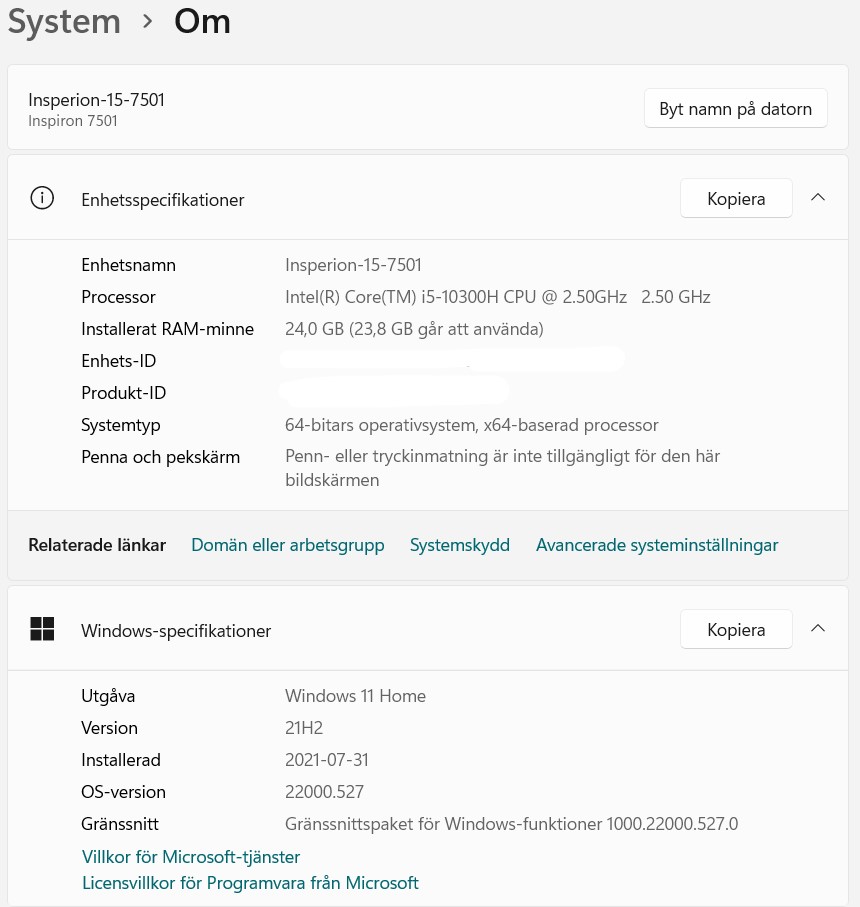Select the computer name Insperion-15-7501 at top
Screen dimensions: 860x907
tap(97, 100)
